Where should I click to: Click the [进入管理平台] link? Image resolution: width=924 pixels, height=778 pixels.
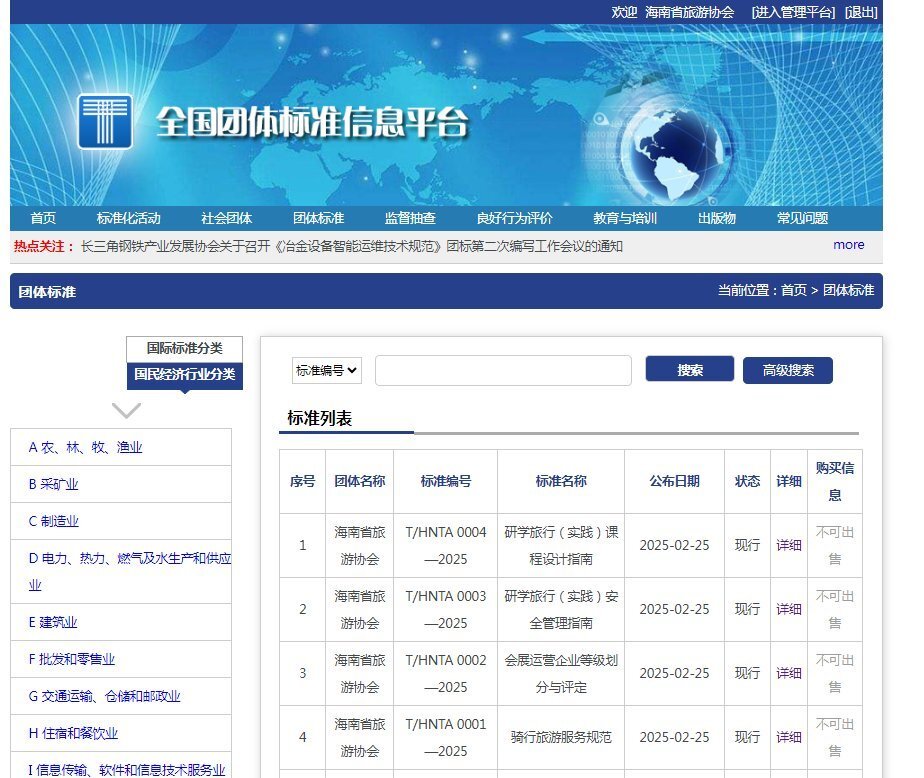[791, 12]
